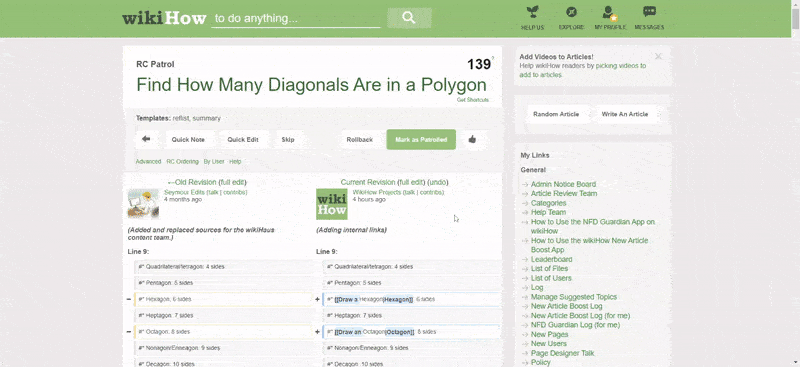Click the Write An Article button
Image resolution: width=800 pixels, height=367 pixels.
pos(624,114)
